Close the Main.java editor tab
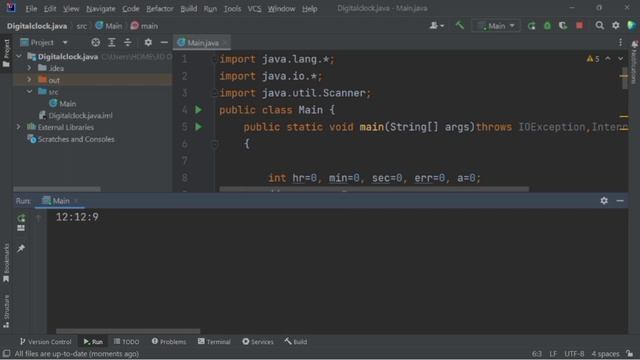This screenshot has width=640, height=360. pos(225,42)
